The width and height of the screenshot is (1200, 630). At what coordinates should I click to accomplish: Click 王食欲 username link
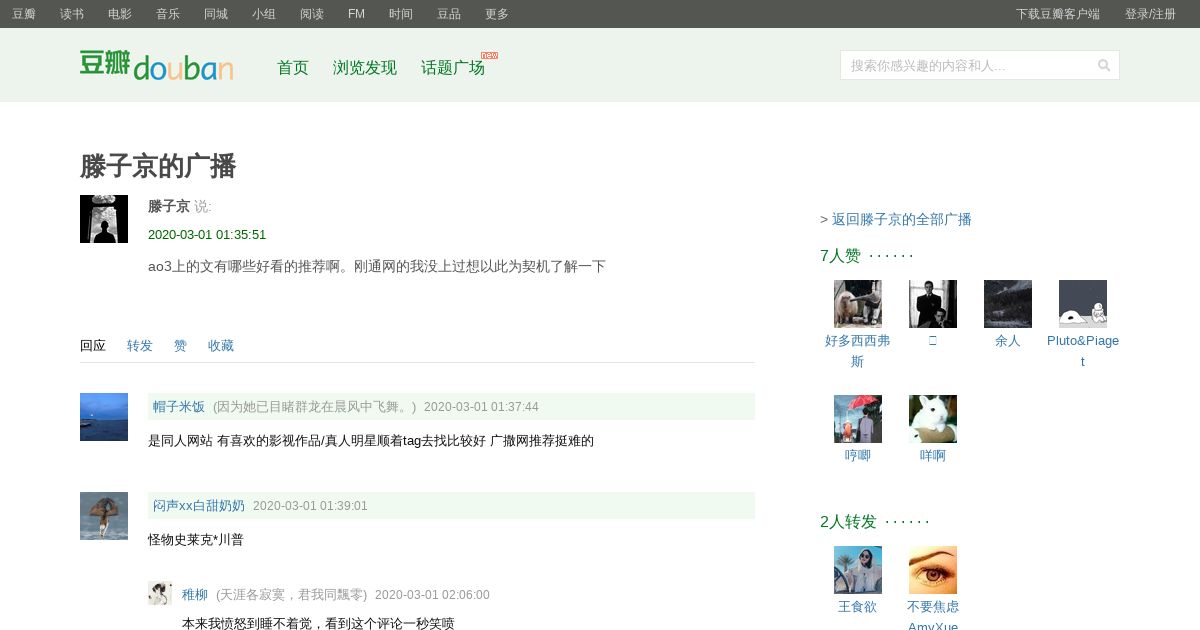858,607
